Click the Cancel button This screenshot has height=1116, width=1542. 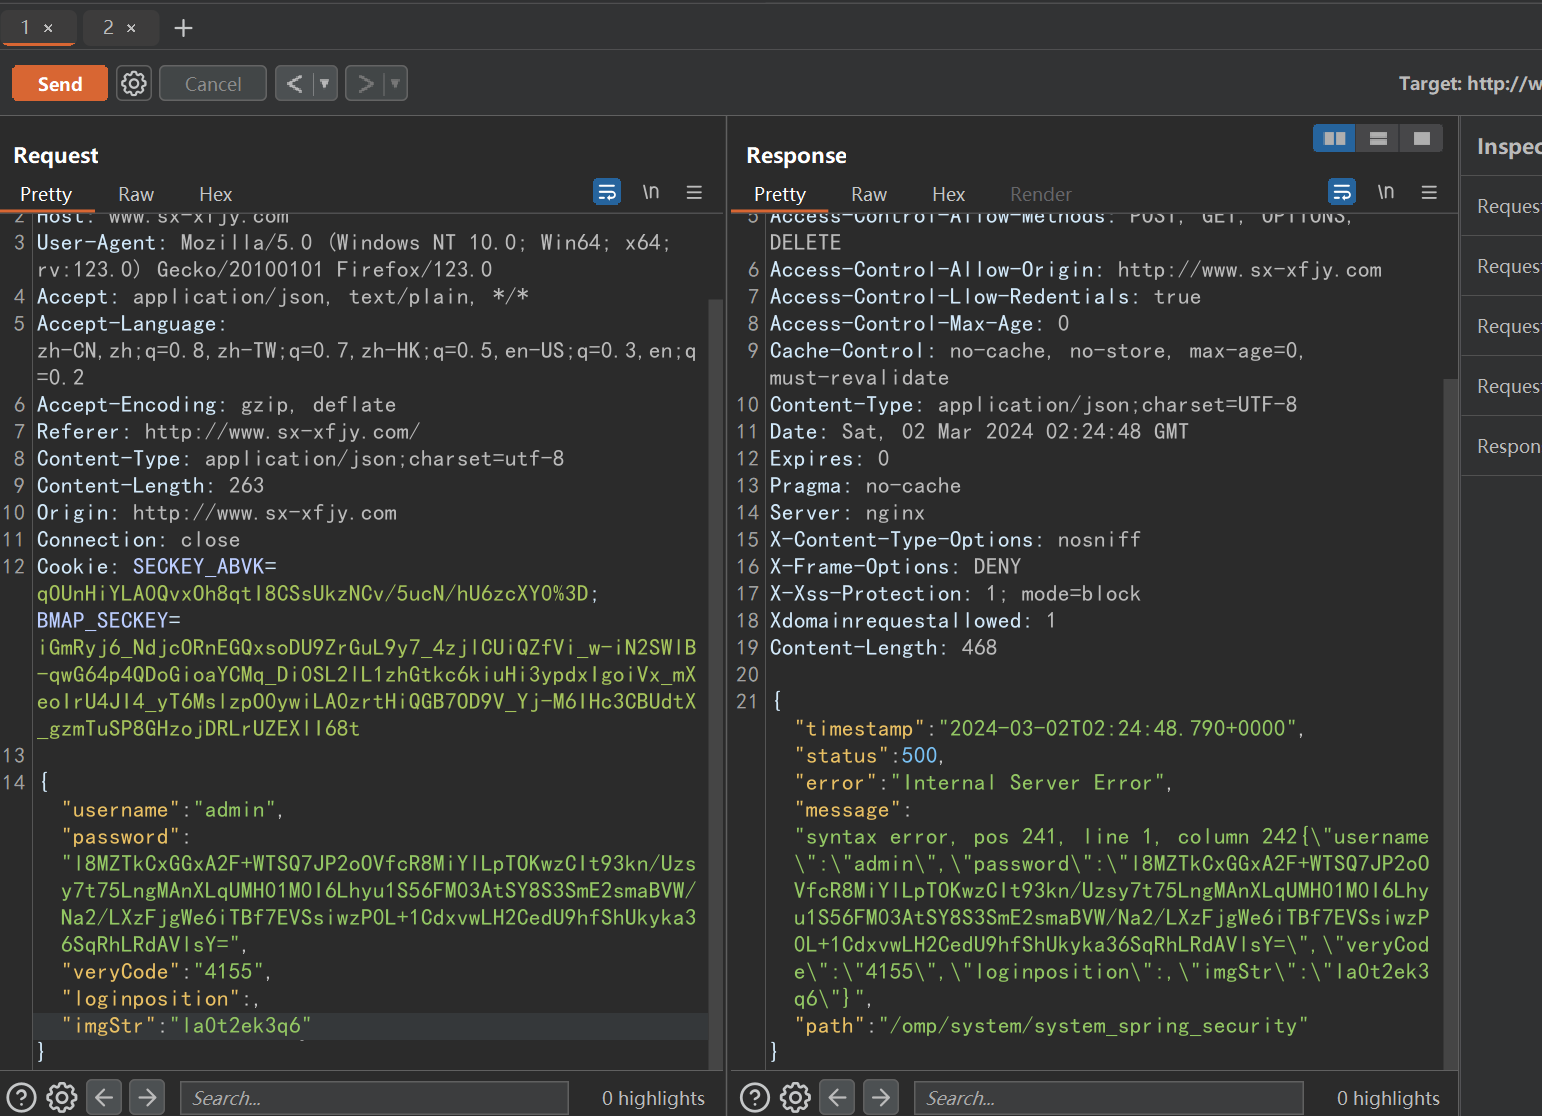coord(213,84)
